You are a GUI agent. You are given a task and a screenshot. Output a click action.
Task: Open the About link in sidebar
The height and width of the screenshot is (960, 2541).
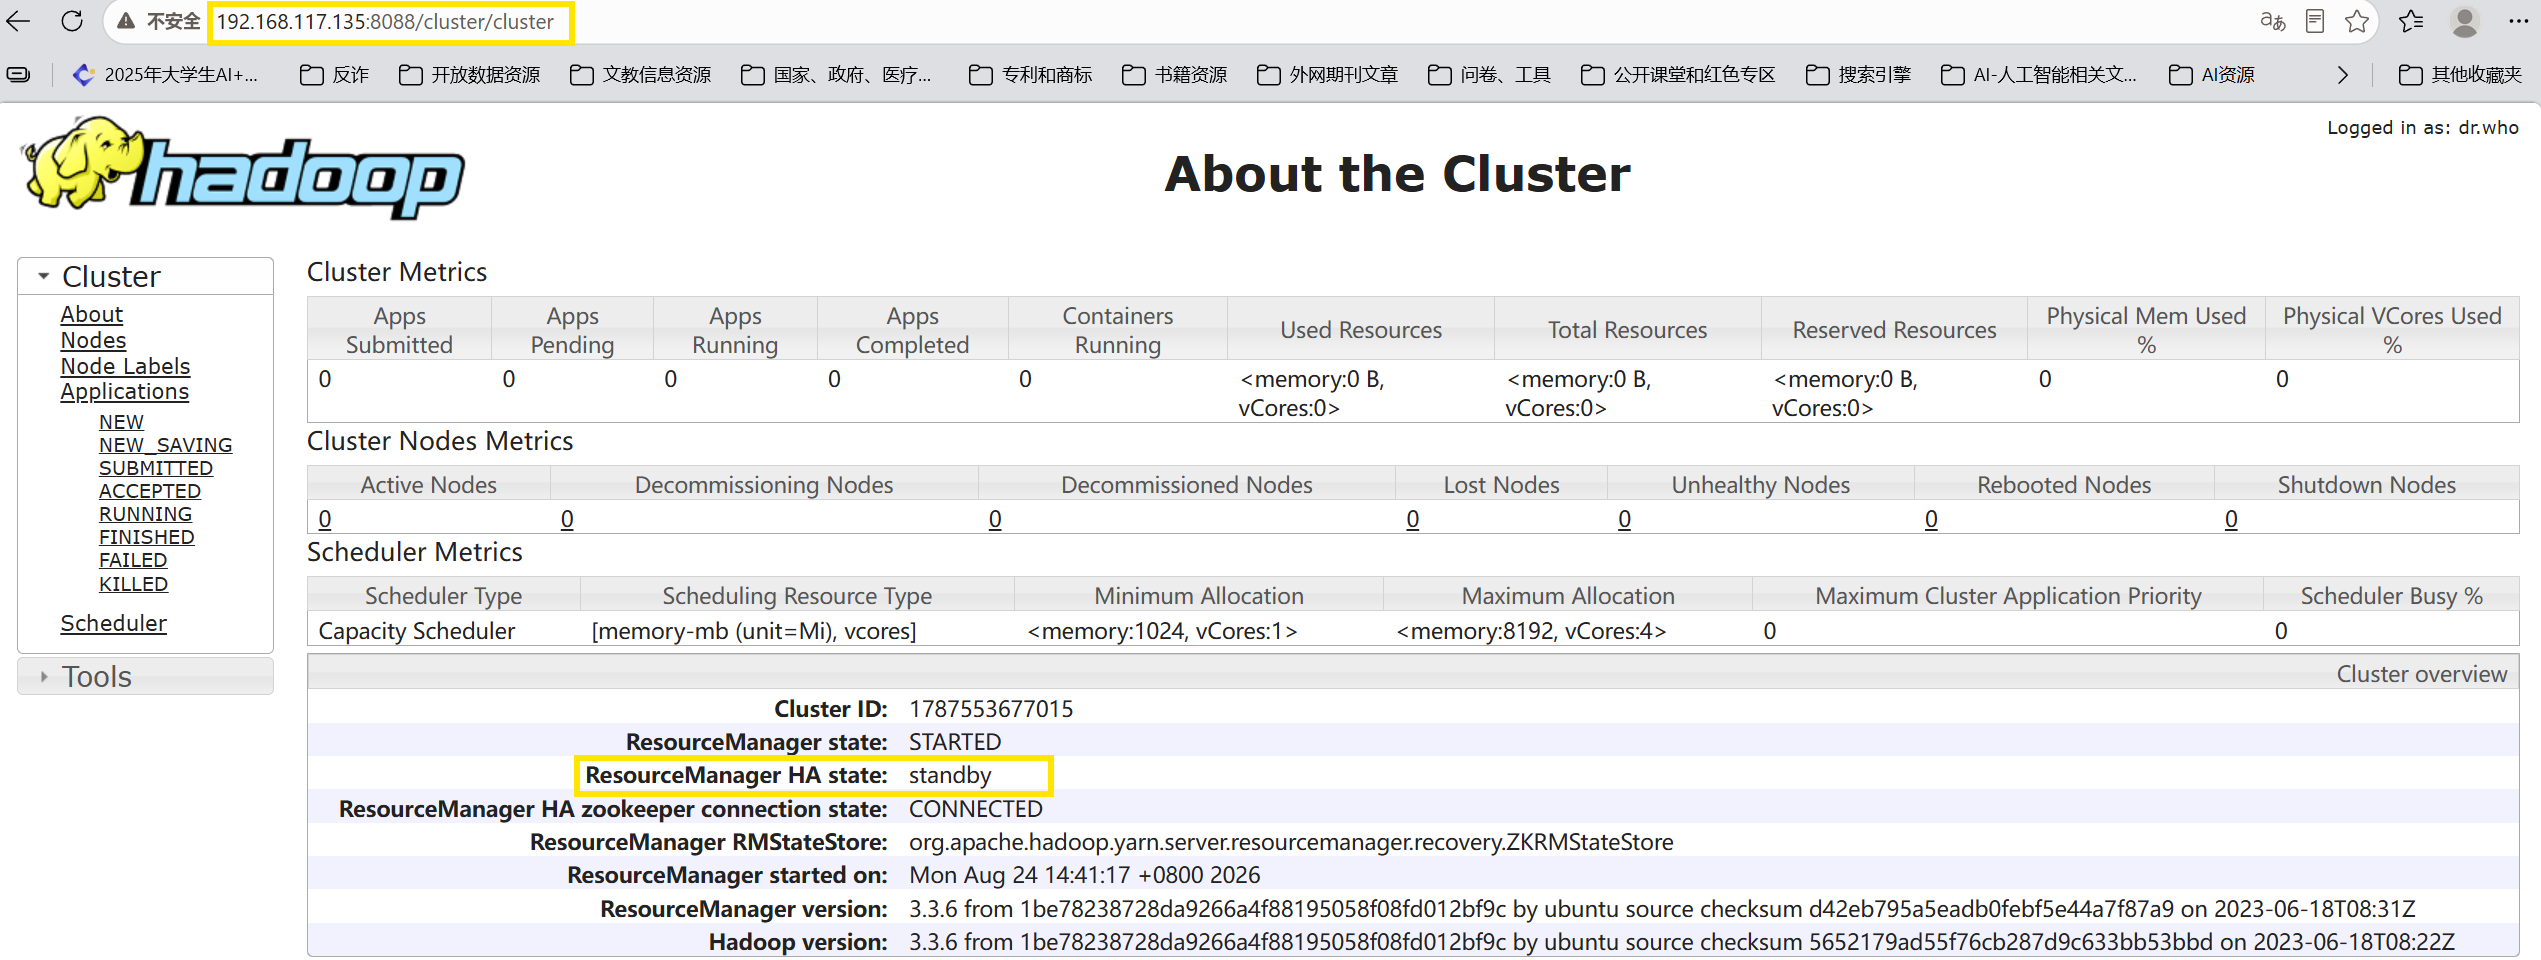tap(92, 314)
